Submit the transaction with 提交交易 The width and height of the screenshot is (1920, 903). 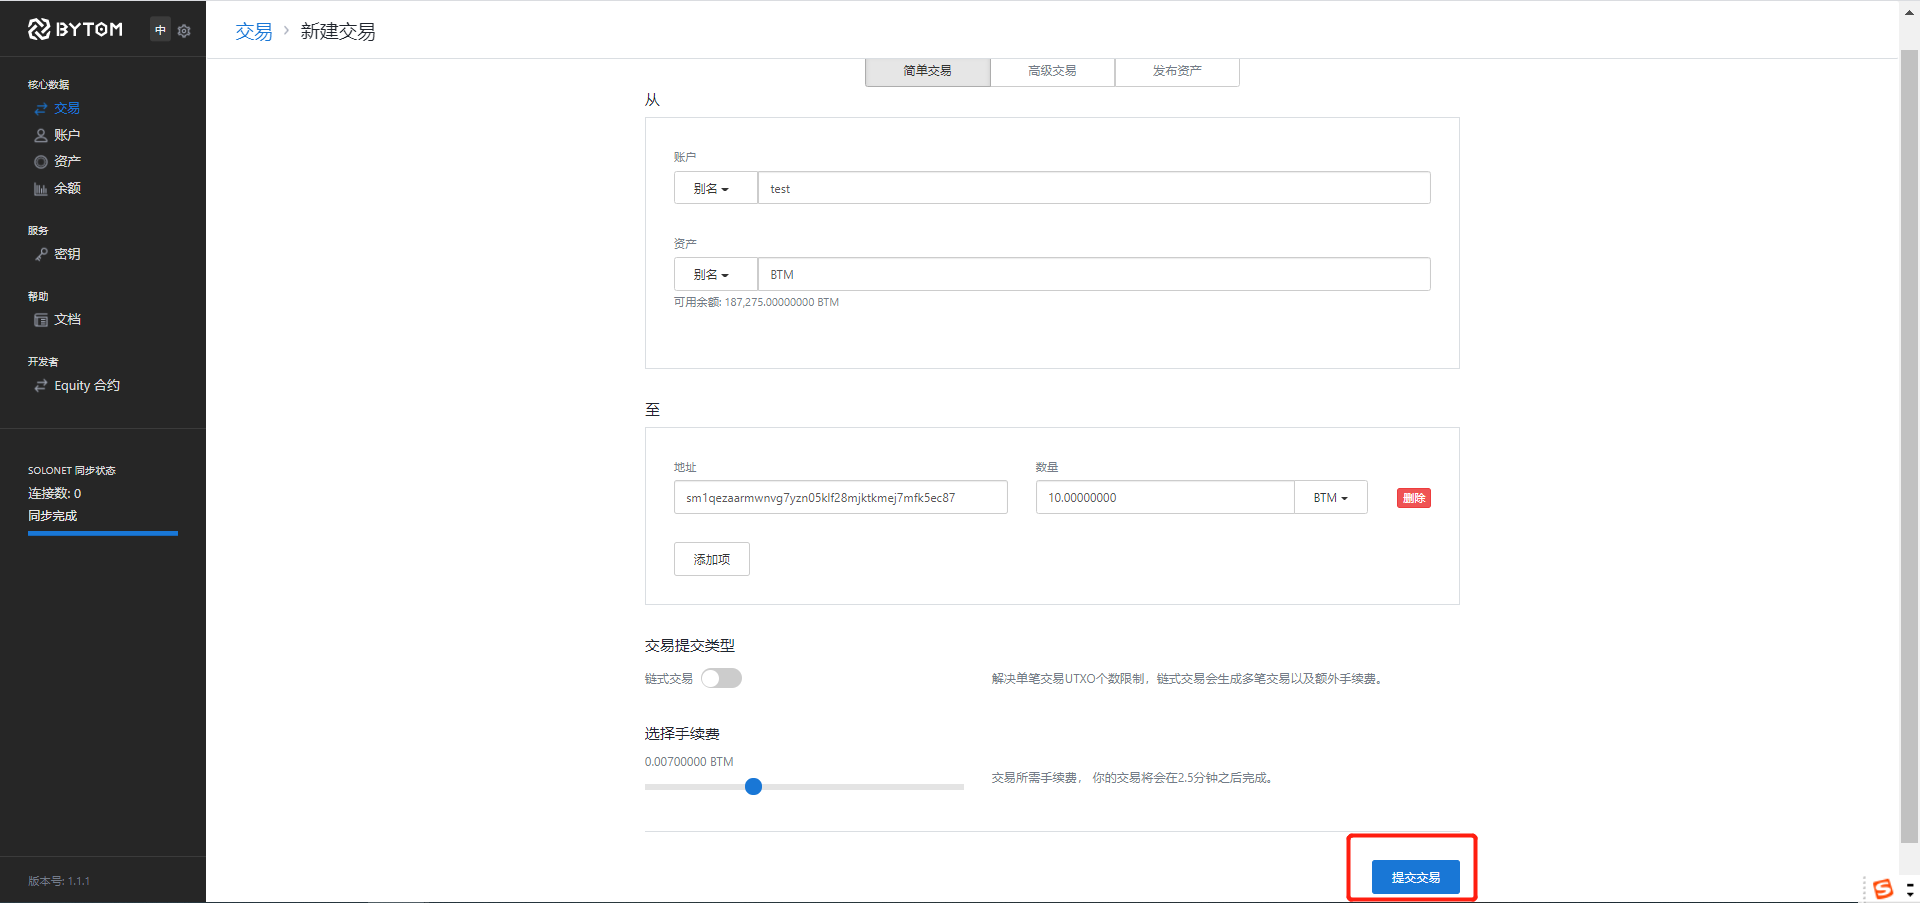[1413, 876]
